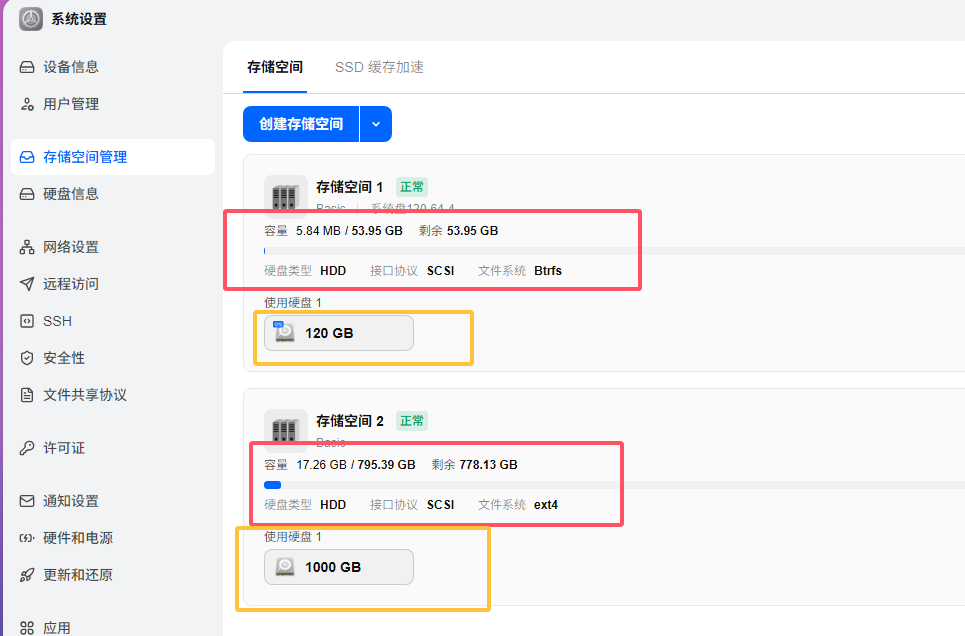
Task: Click the Update and Restore (更新和还原) rocket icon
Action: [x=27, y=574]
